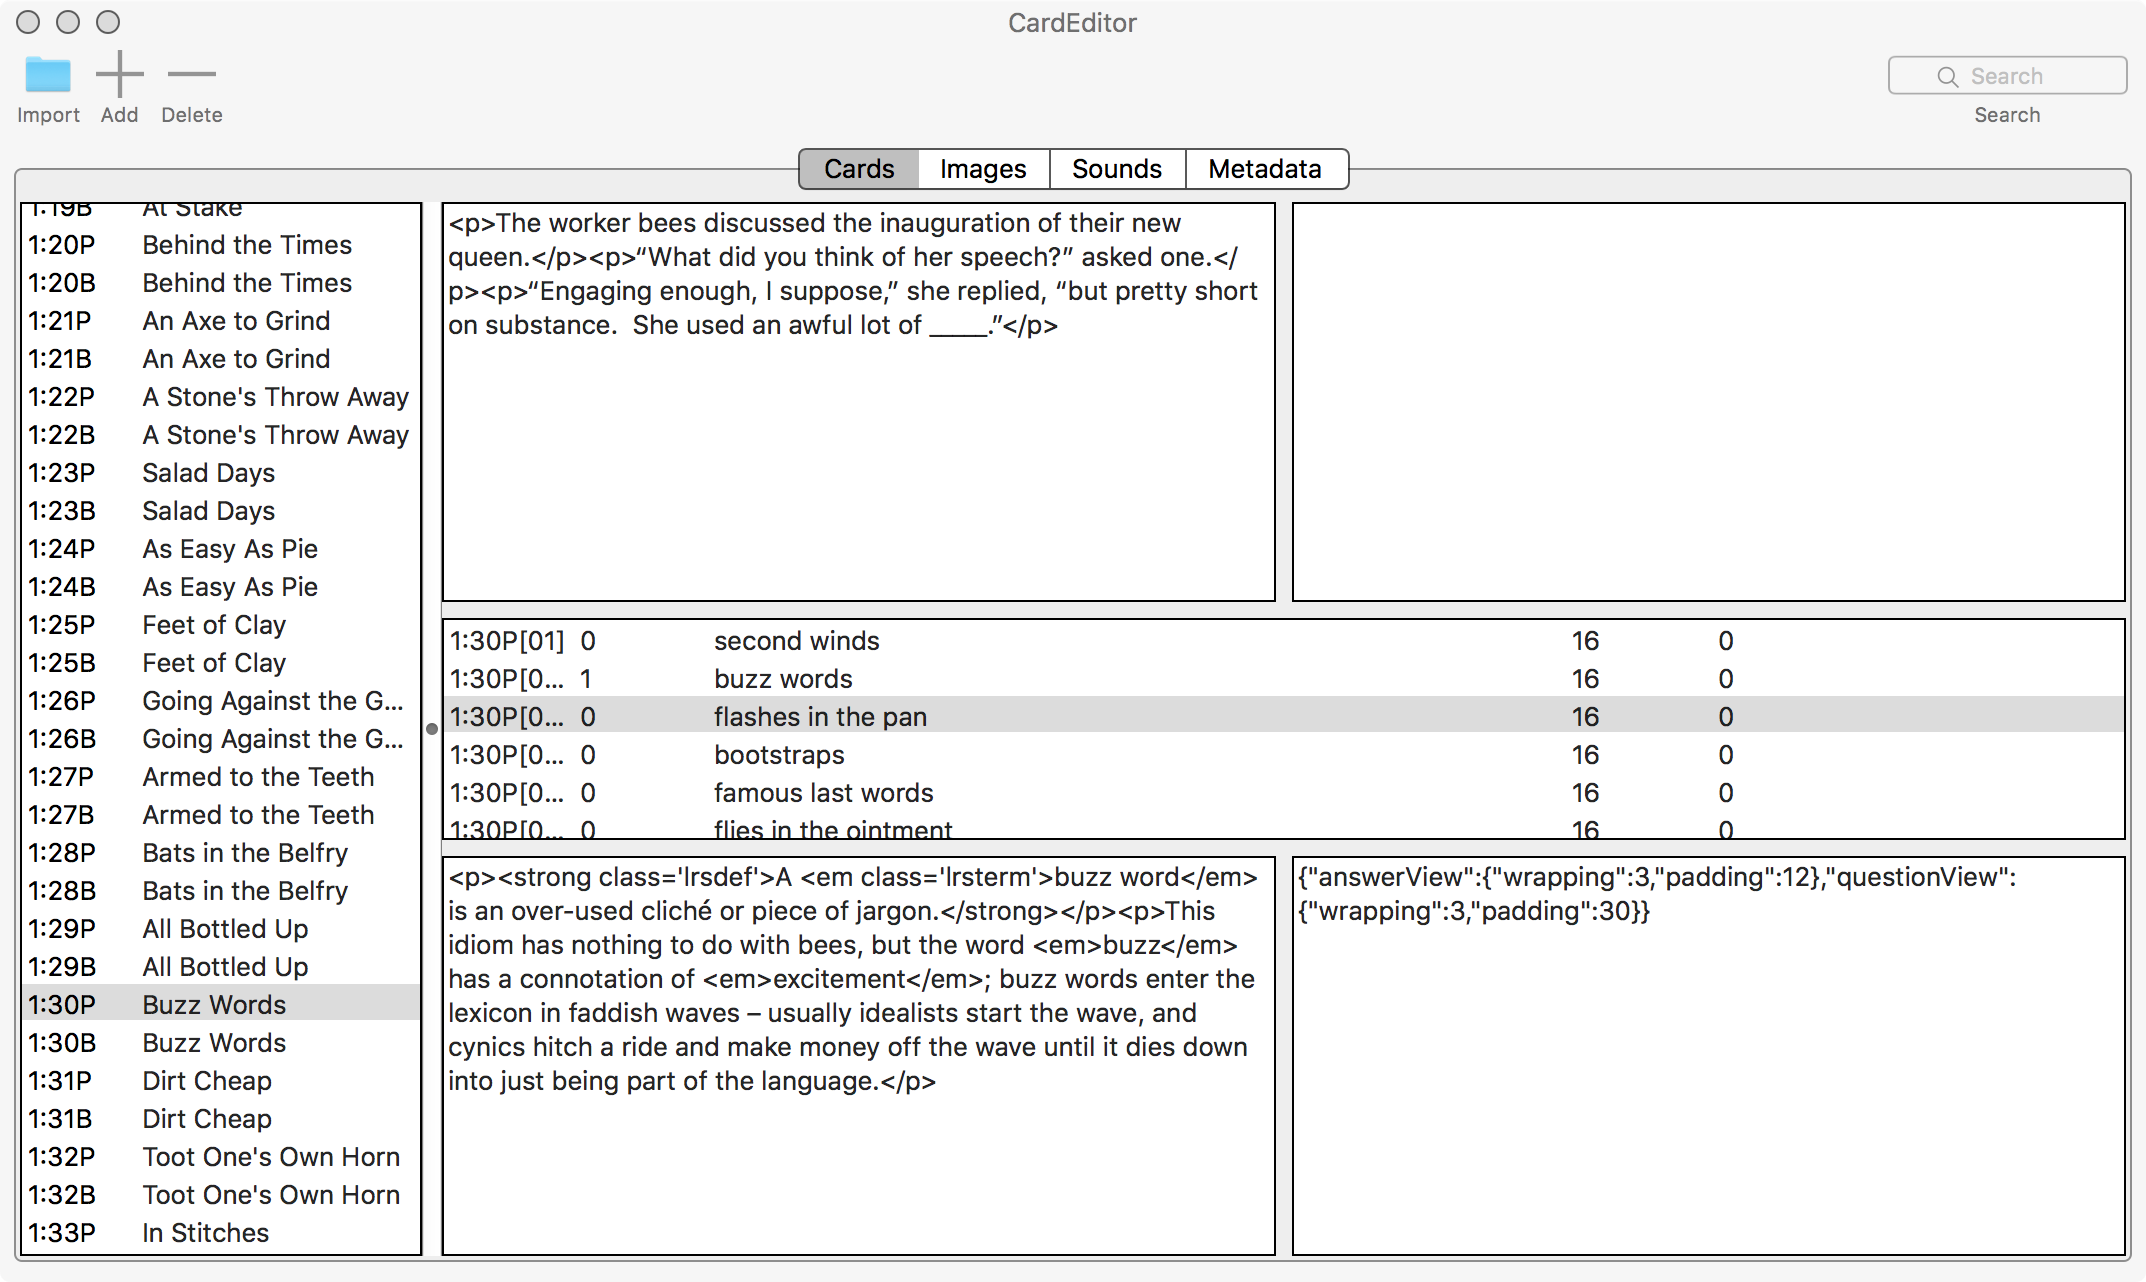The image size is (2146, 1282).
Task: Select the 1:33P In Stitches row
Action: (x=221, y=1233)
